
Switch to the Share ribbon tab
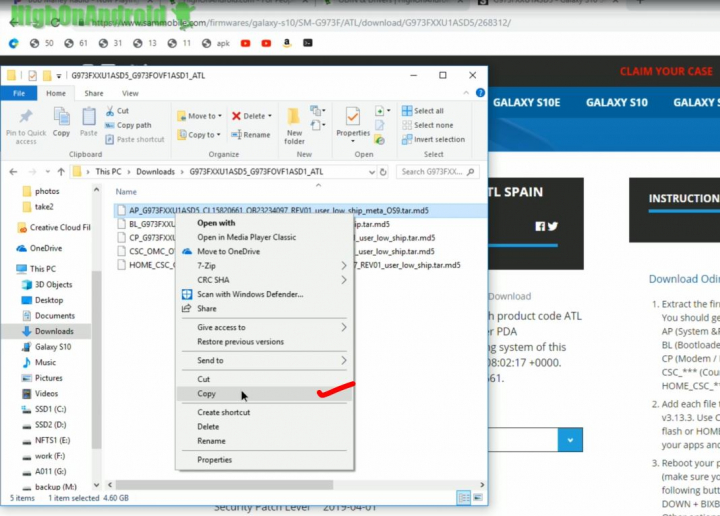(94, 93)
